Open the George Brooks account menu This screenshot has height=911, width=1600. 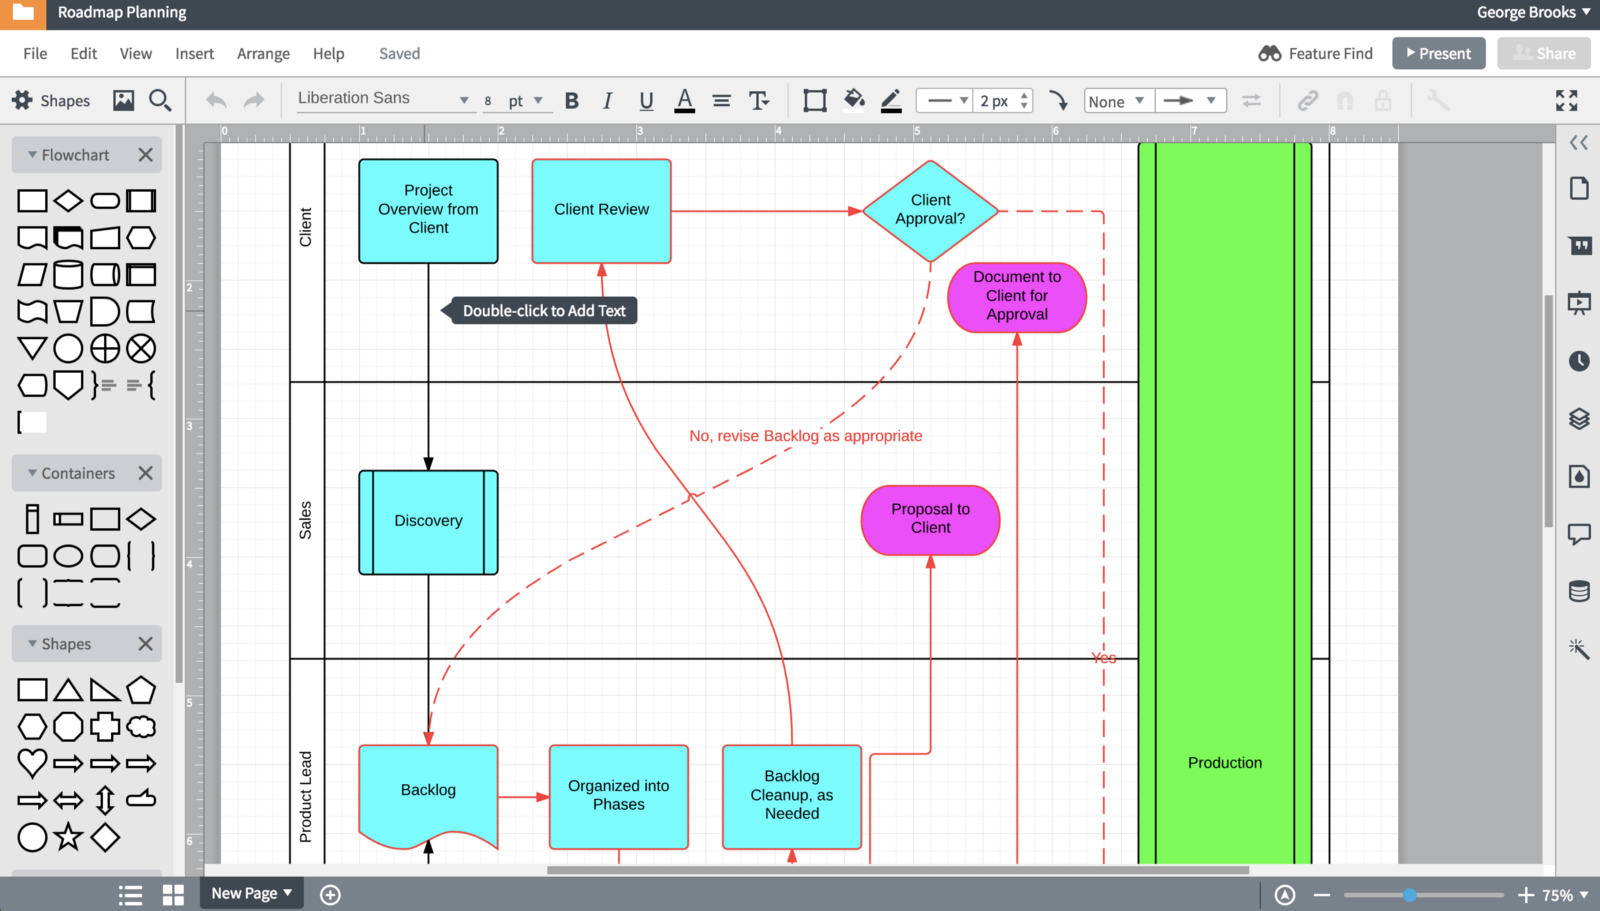(1533, 13)
